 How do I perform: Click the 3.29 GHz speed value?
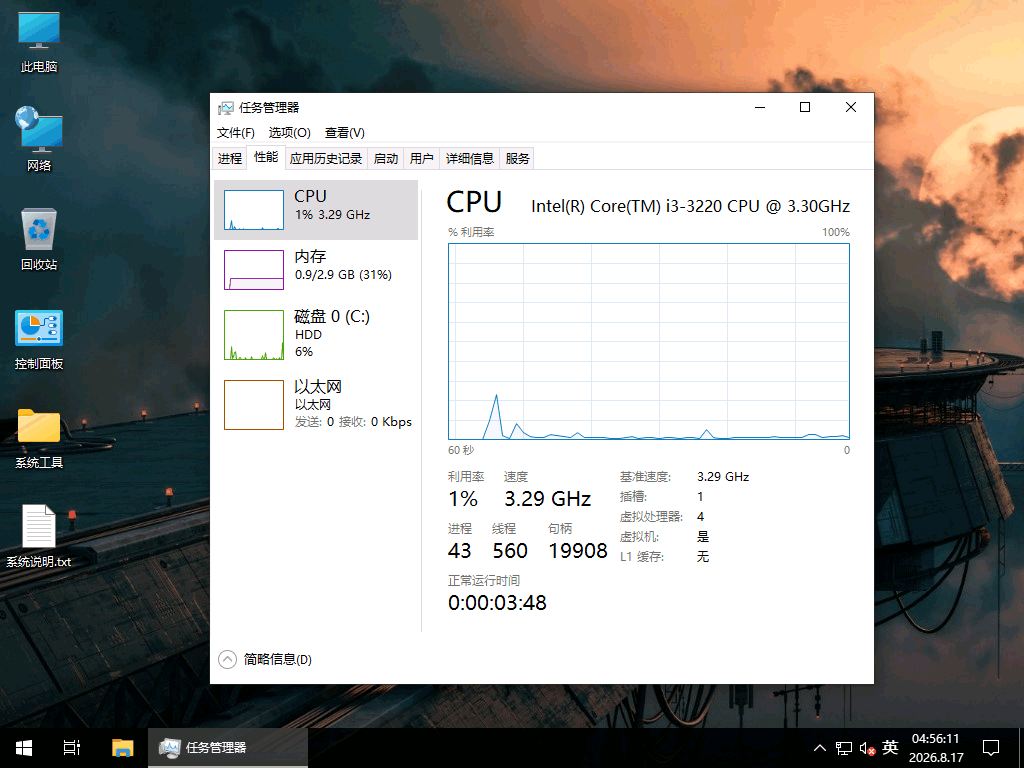(547, 499)
